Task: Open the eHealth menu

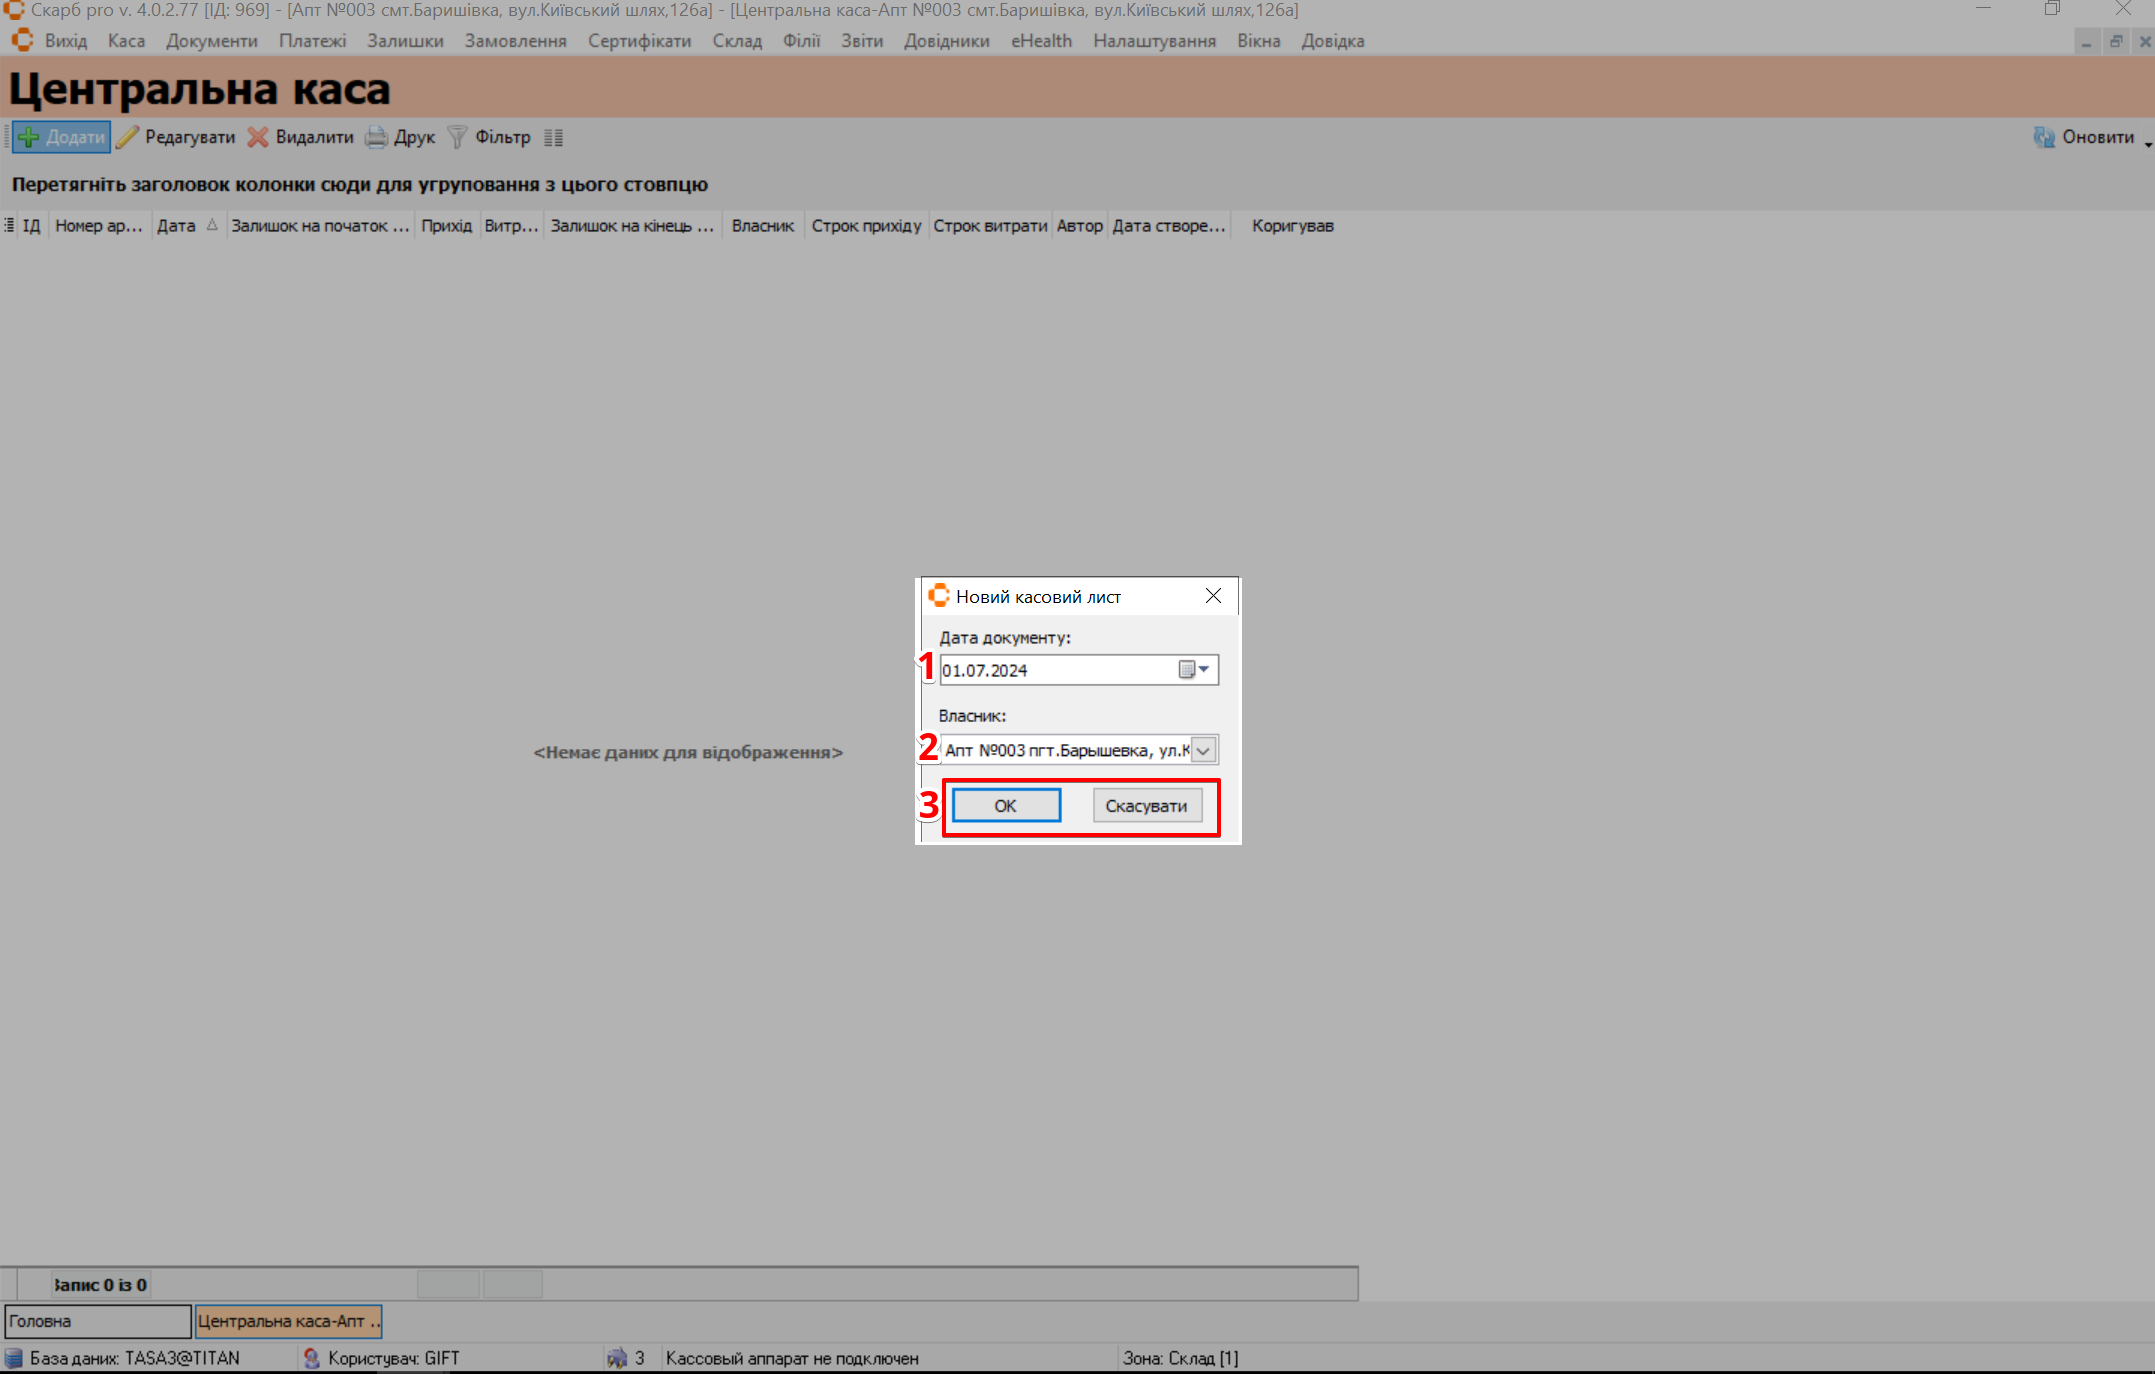Action: [x=1041, y=41]
